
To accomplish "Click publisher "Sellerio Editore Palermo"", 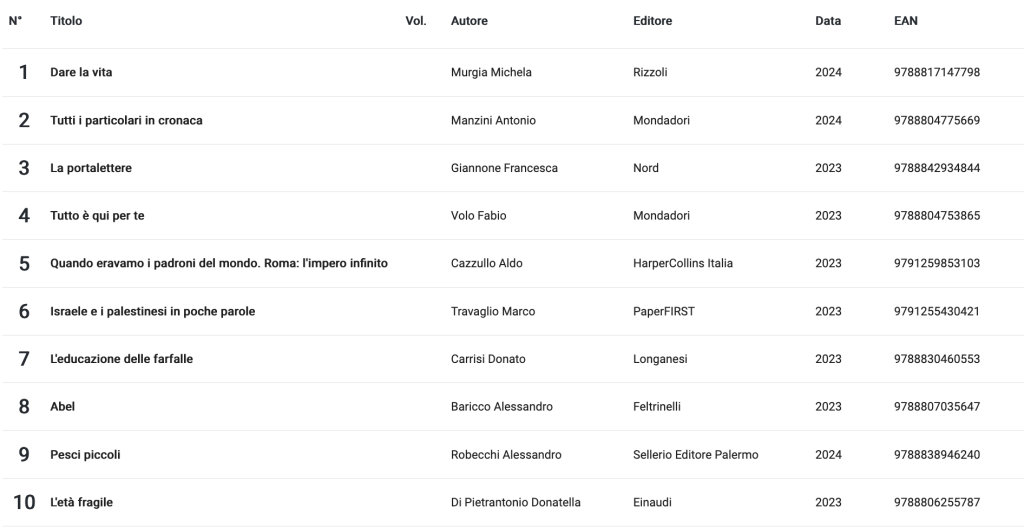I will coord(695,455).
